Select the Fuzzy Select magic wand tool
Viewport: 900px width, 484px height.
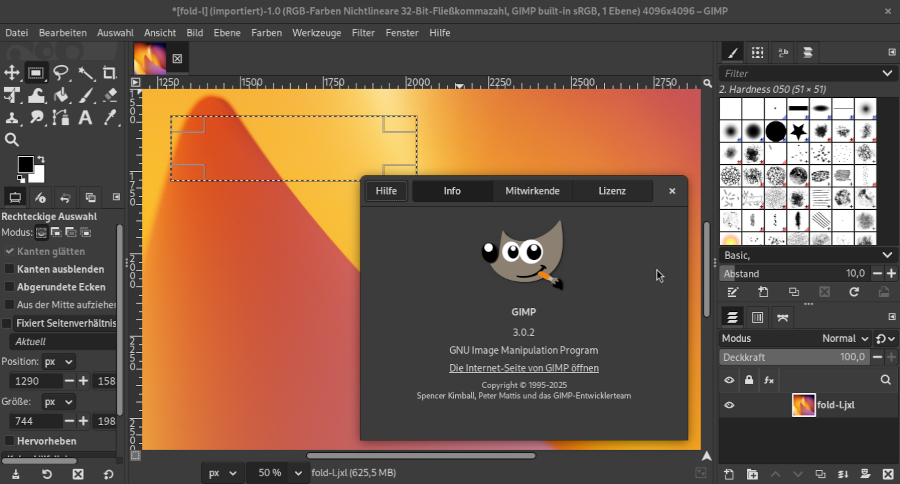point(86,73)
